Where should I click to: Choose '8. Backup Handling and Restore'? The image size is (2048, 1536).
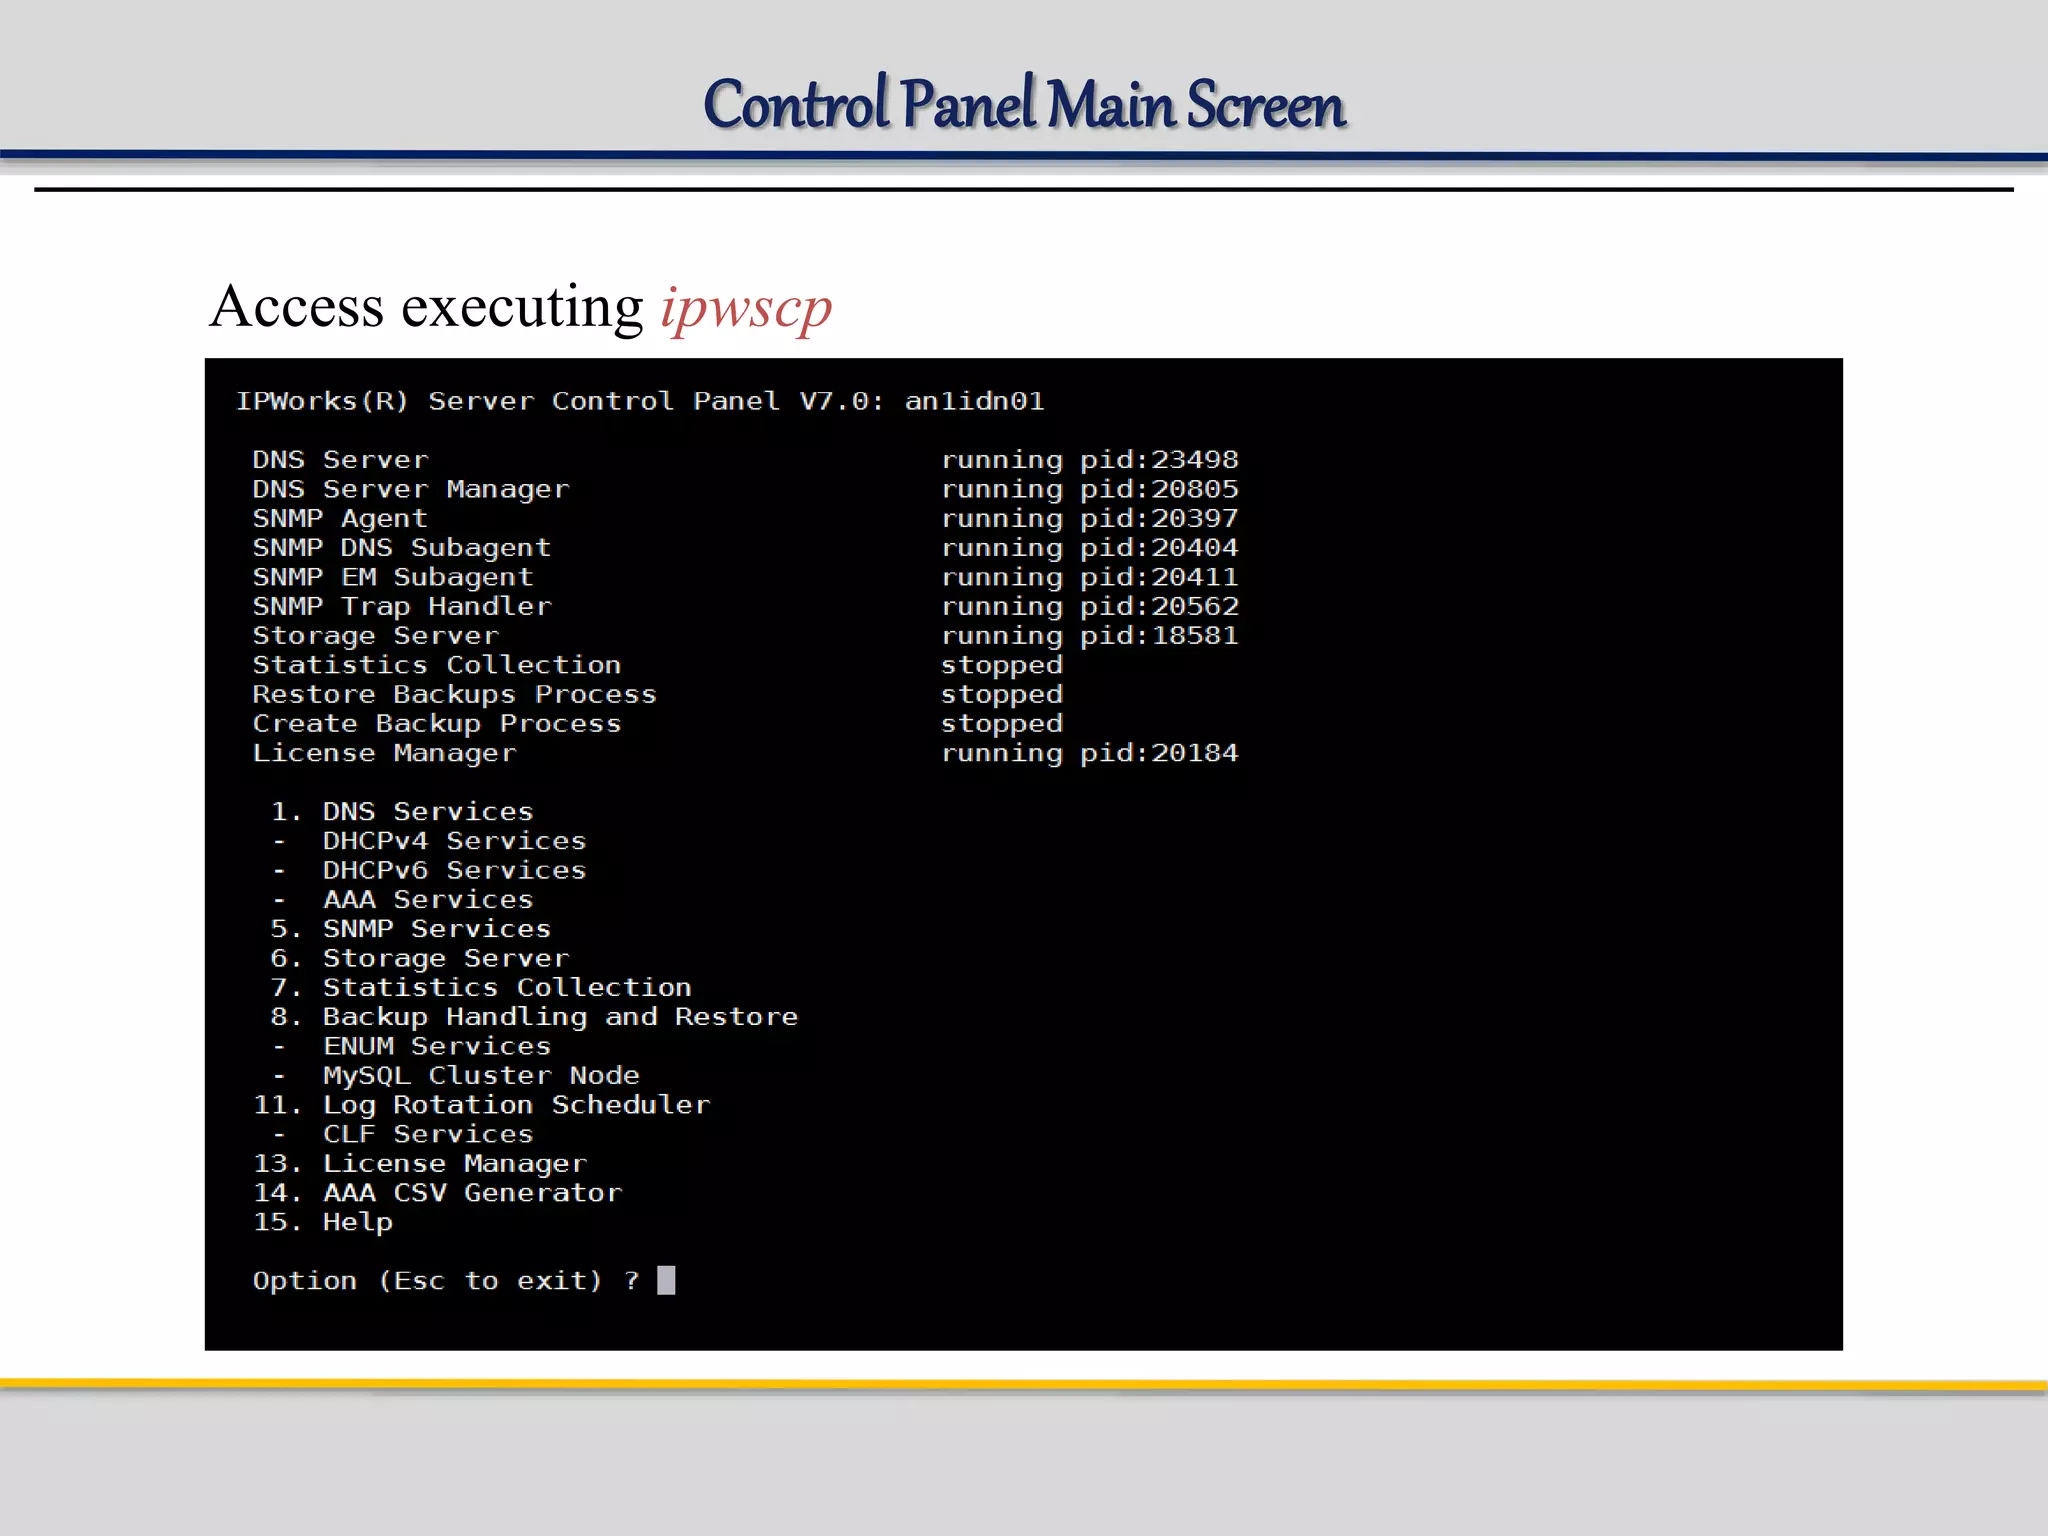534,1017
